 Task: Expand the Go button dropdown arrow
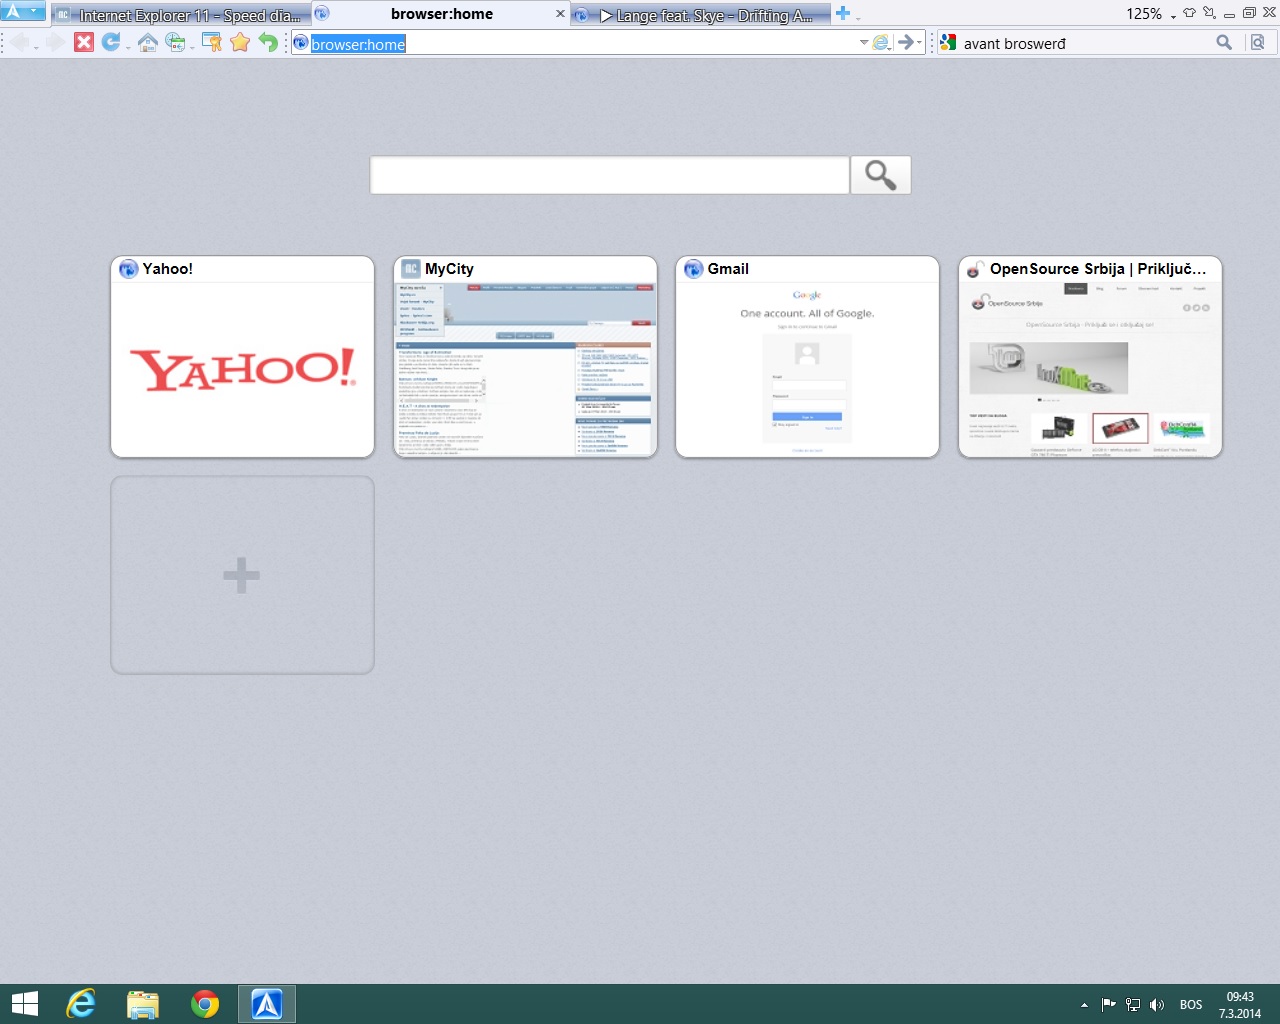[919, 43]
